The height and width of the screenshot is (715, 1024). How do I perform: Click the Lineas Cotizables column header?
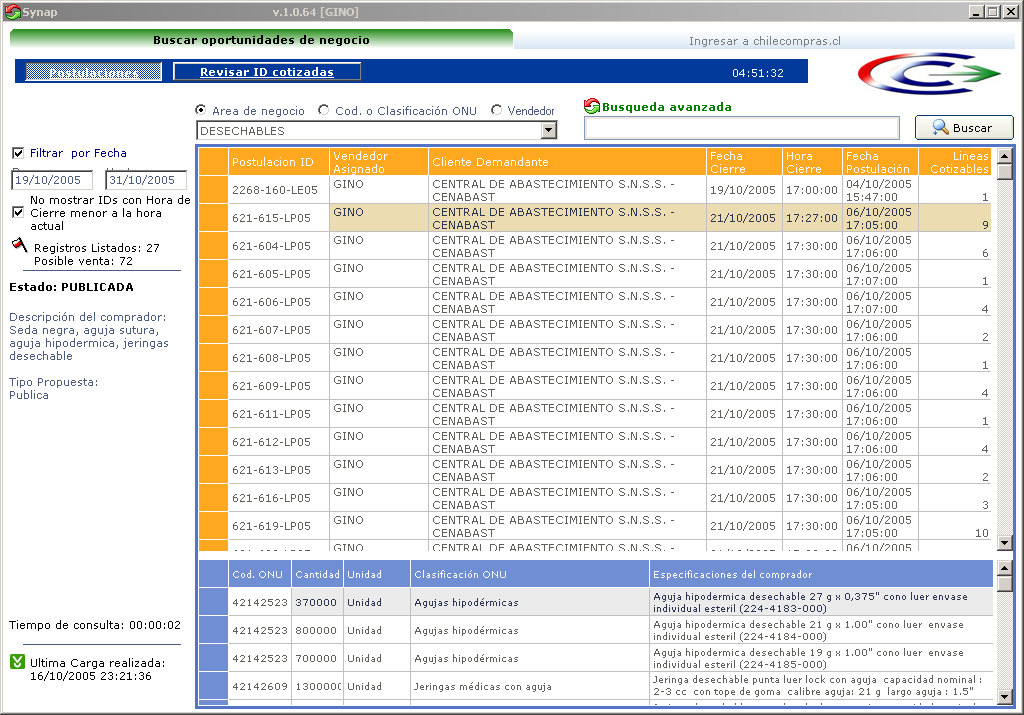point(955,161)
